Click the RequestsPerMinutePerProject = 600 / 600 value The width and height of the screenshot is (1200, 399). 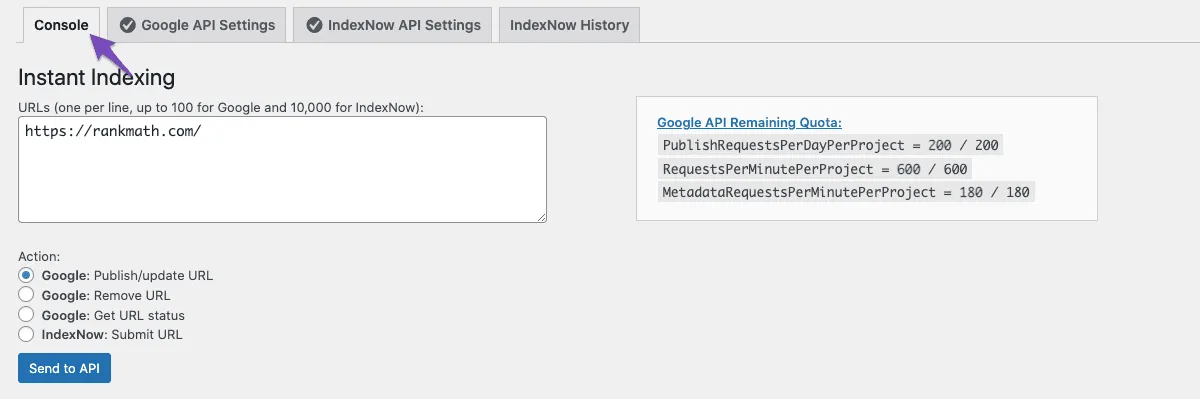click(x=815, y=169)
